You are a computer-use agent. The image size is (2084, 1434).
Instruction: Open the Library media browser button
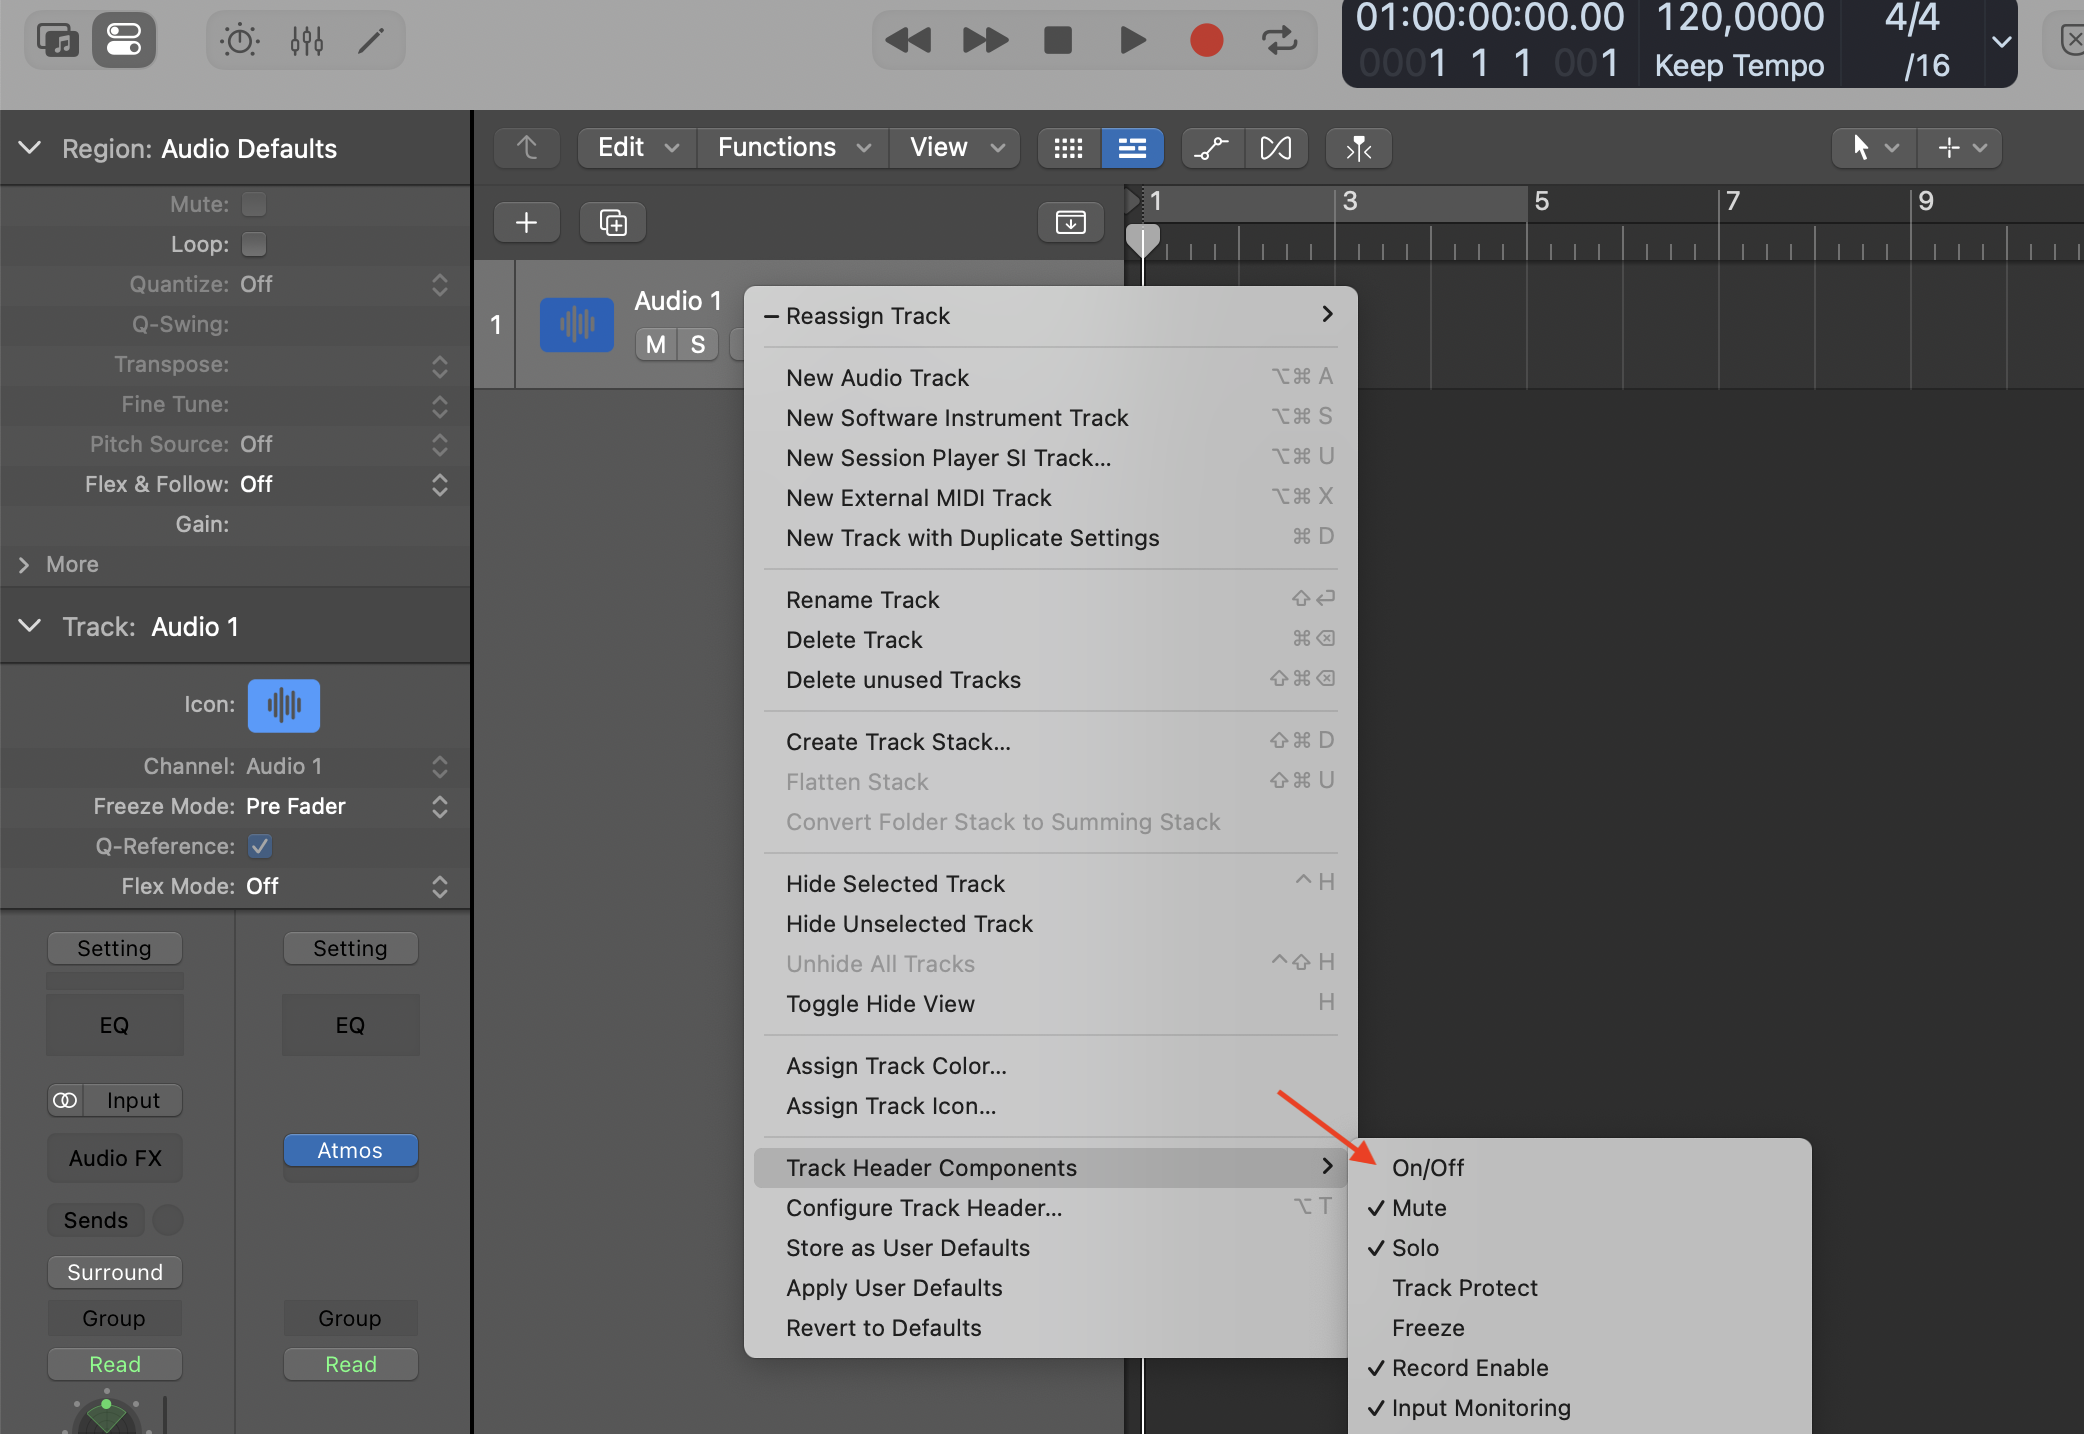click(58, 40)
